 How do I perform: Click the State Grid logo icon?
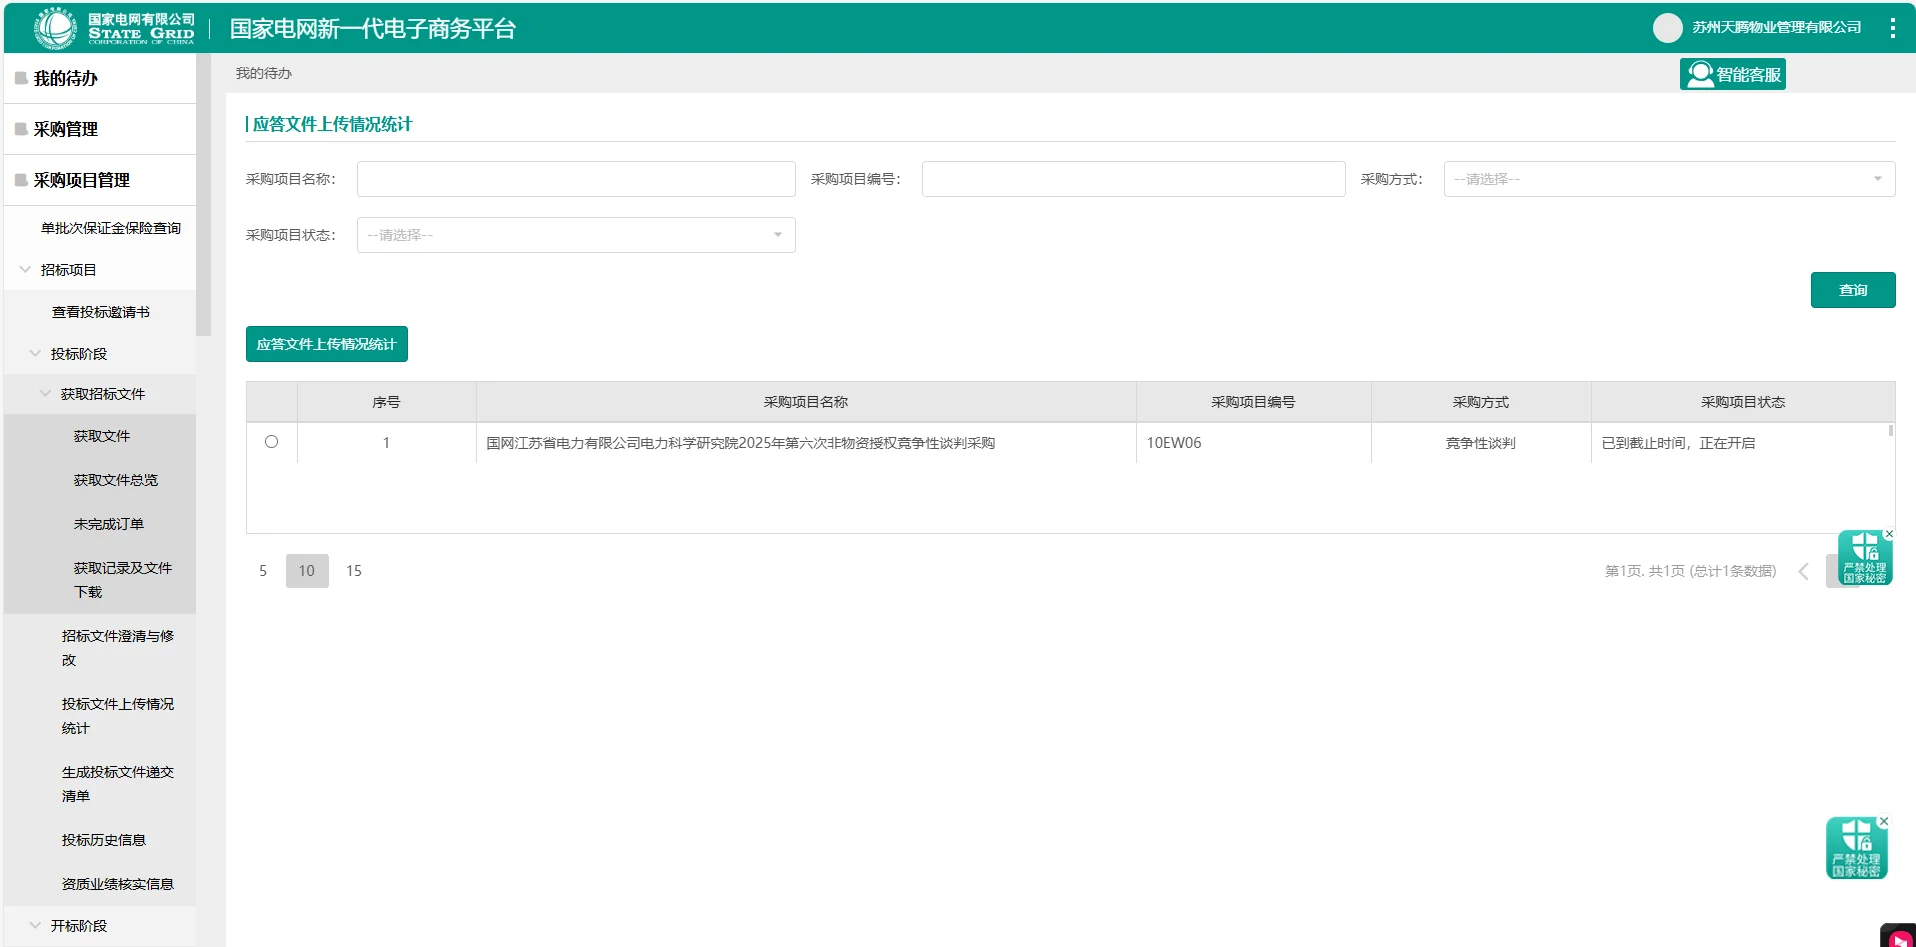(55, 27)
